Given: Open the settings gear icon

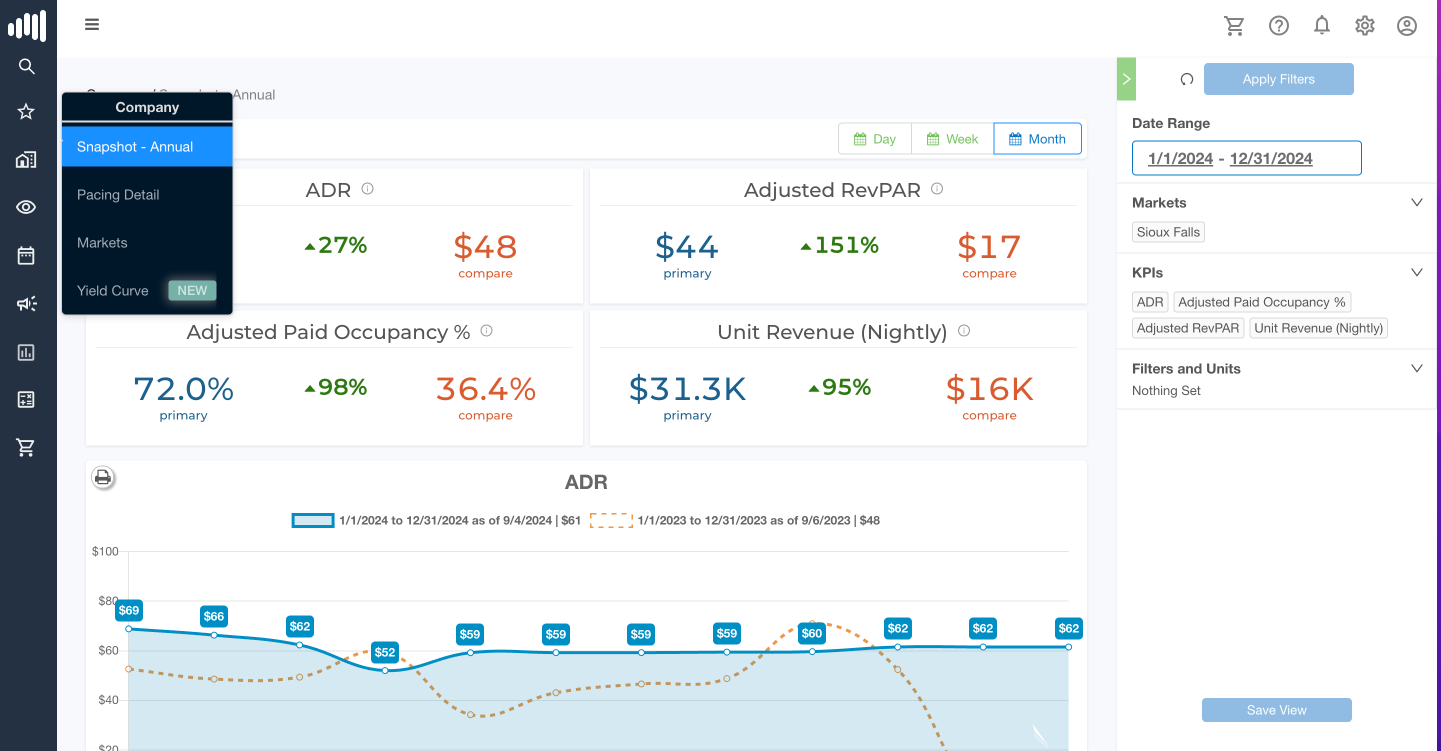Looking at the screenshot, I should [x=1365, y=26].
